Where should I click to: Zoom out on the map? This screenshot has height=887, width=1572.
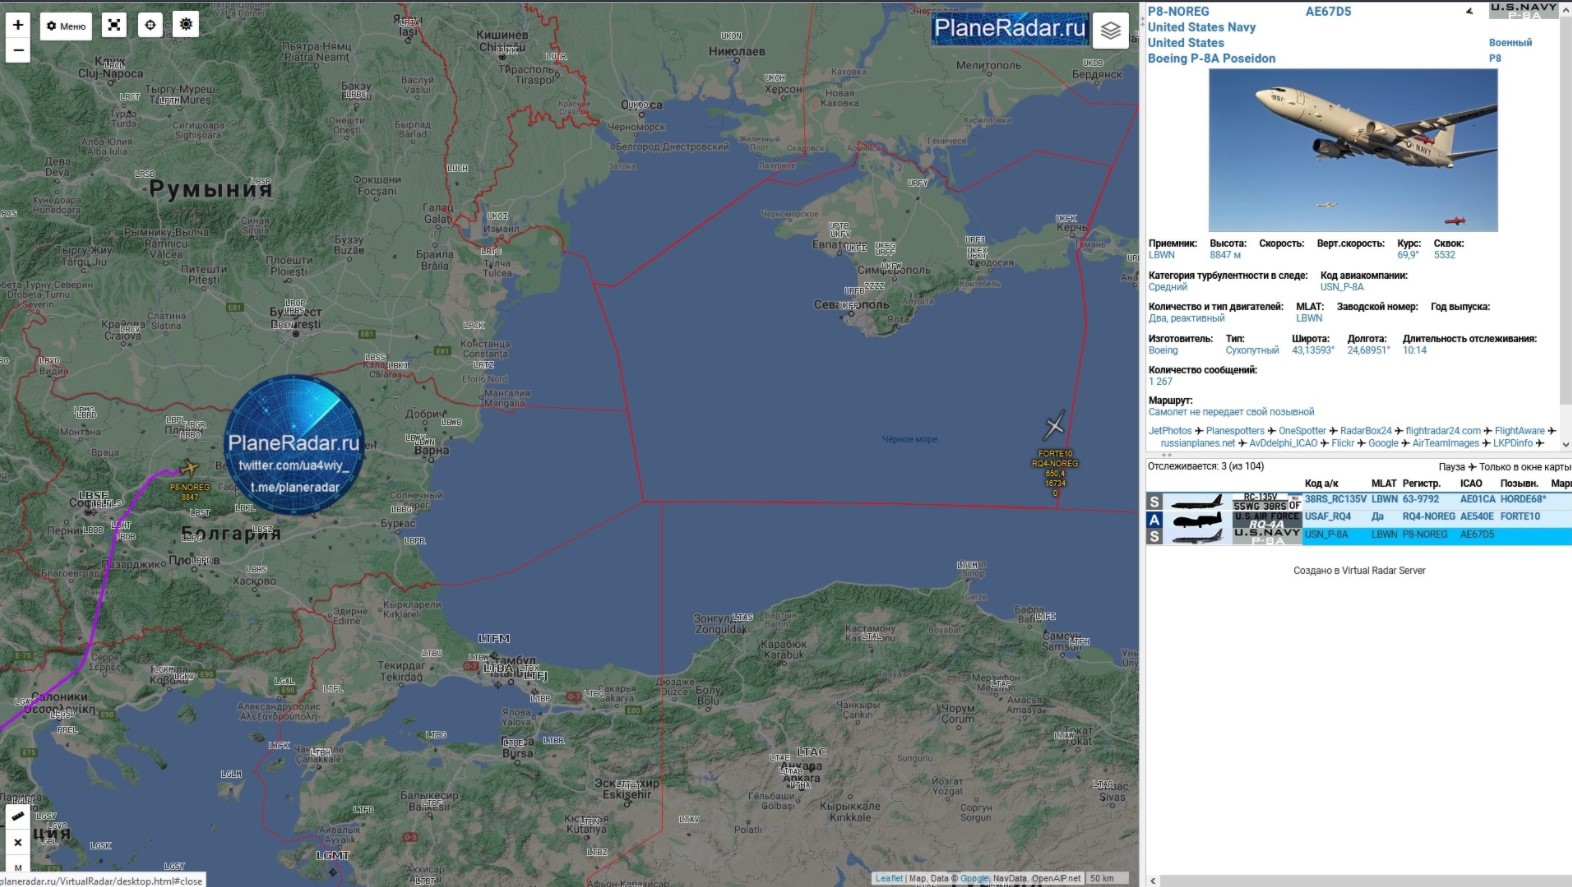click(18, 50)
